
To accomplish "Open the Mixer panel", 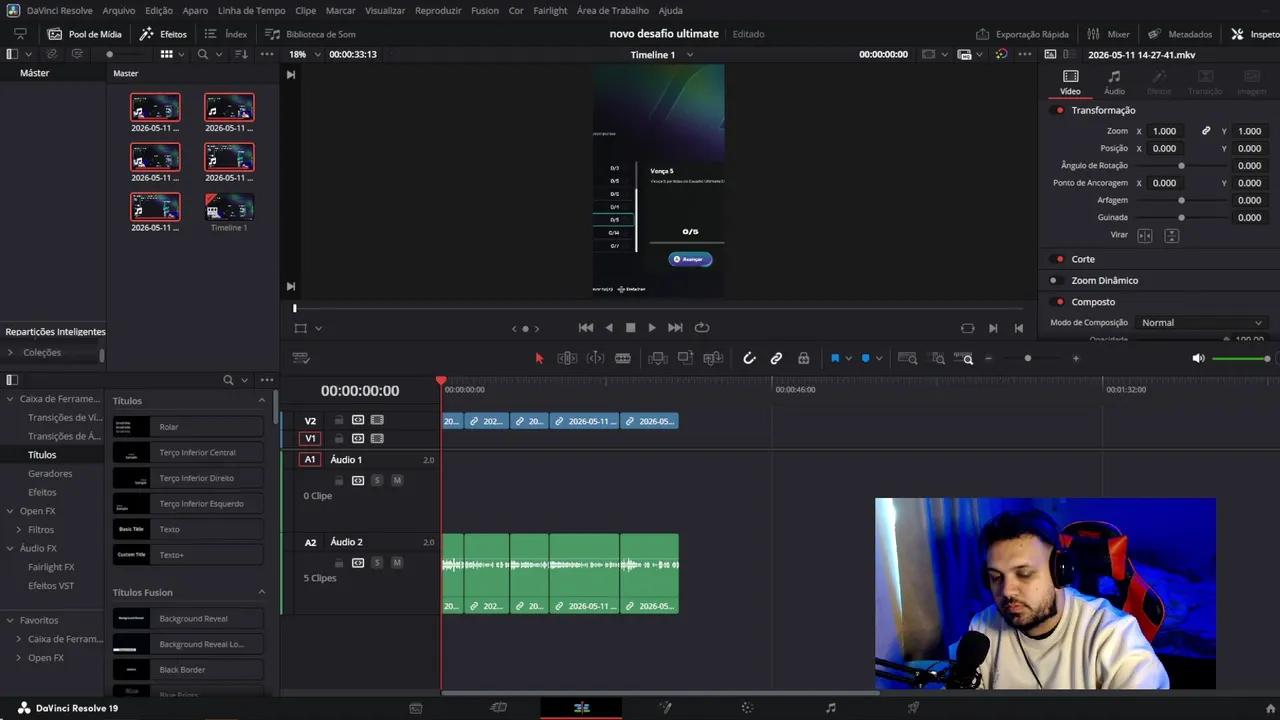I will [1109, 34].
